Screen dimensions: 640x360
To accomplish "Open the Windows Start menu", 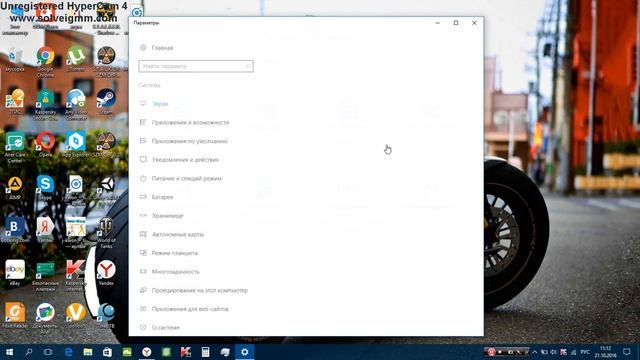I will pyautogui.click(x=9, y=352).
